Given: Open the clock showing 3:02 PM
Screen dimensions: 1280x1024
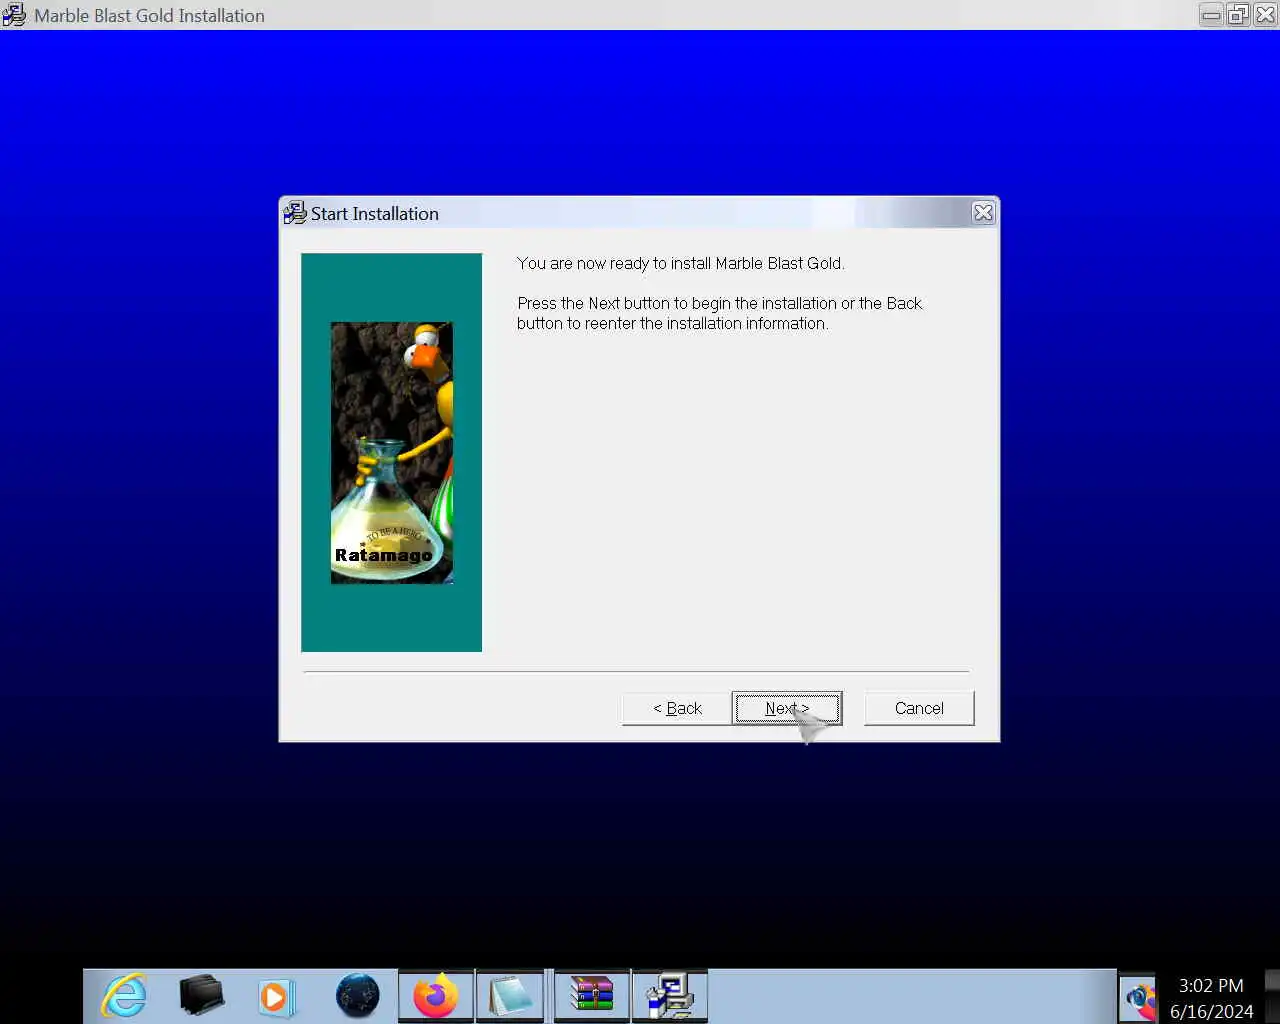Looking at the screenshot, I should point(1211,998).
